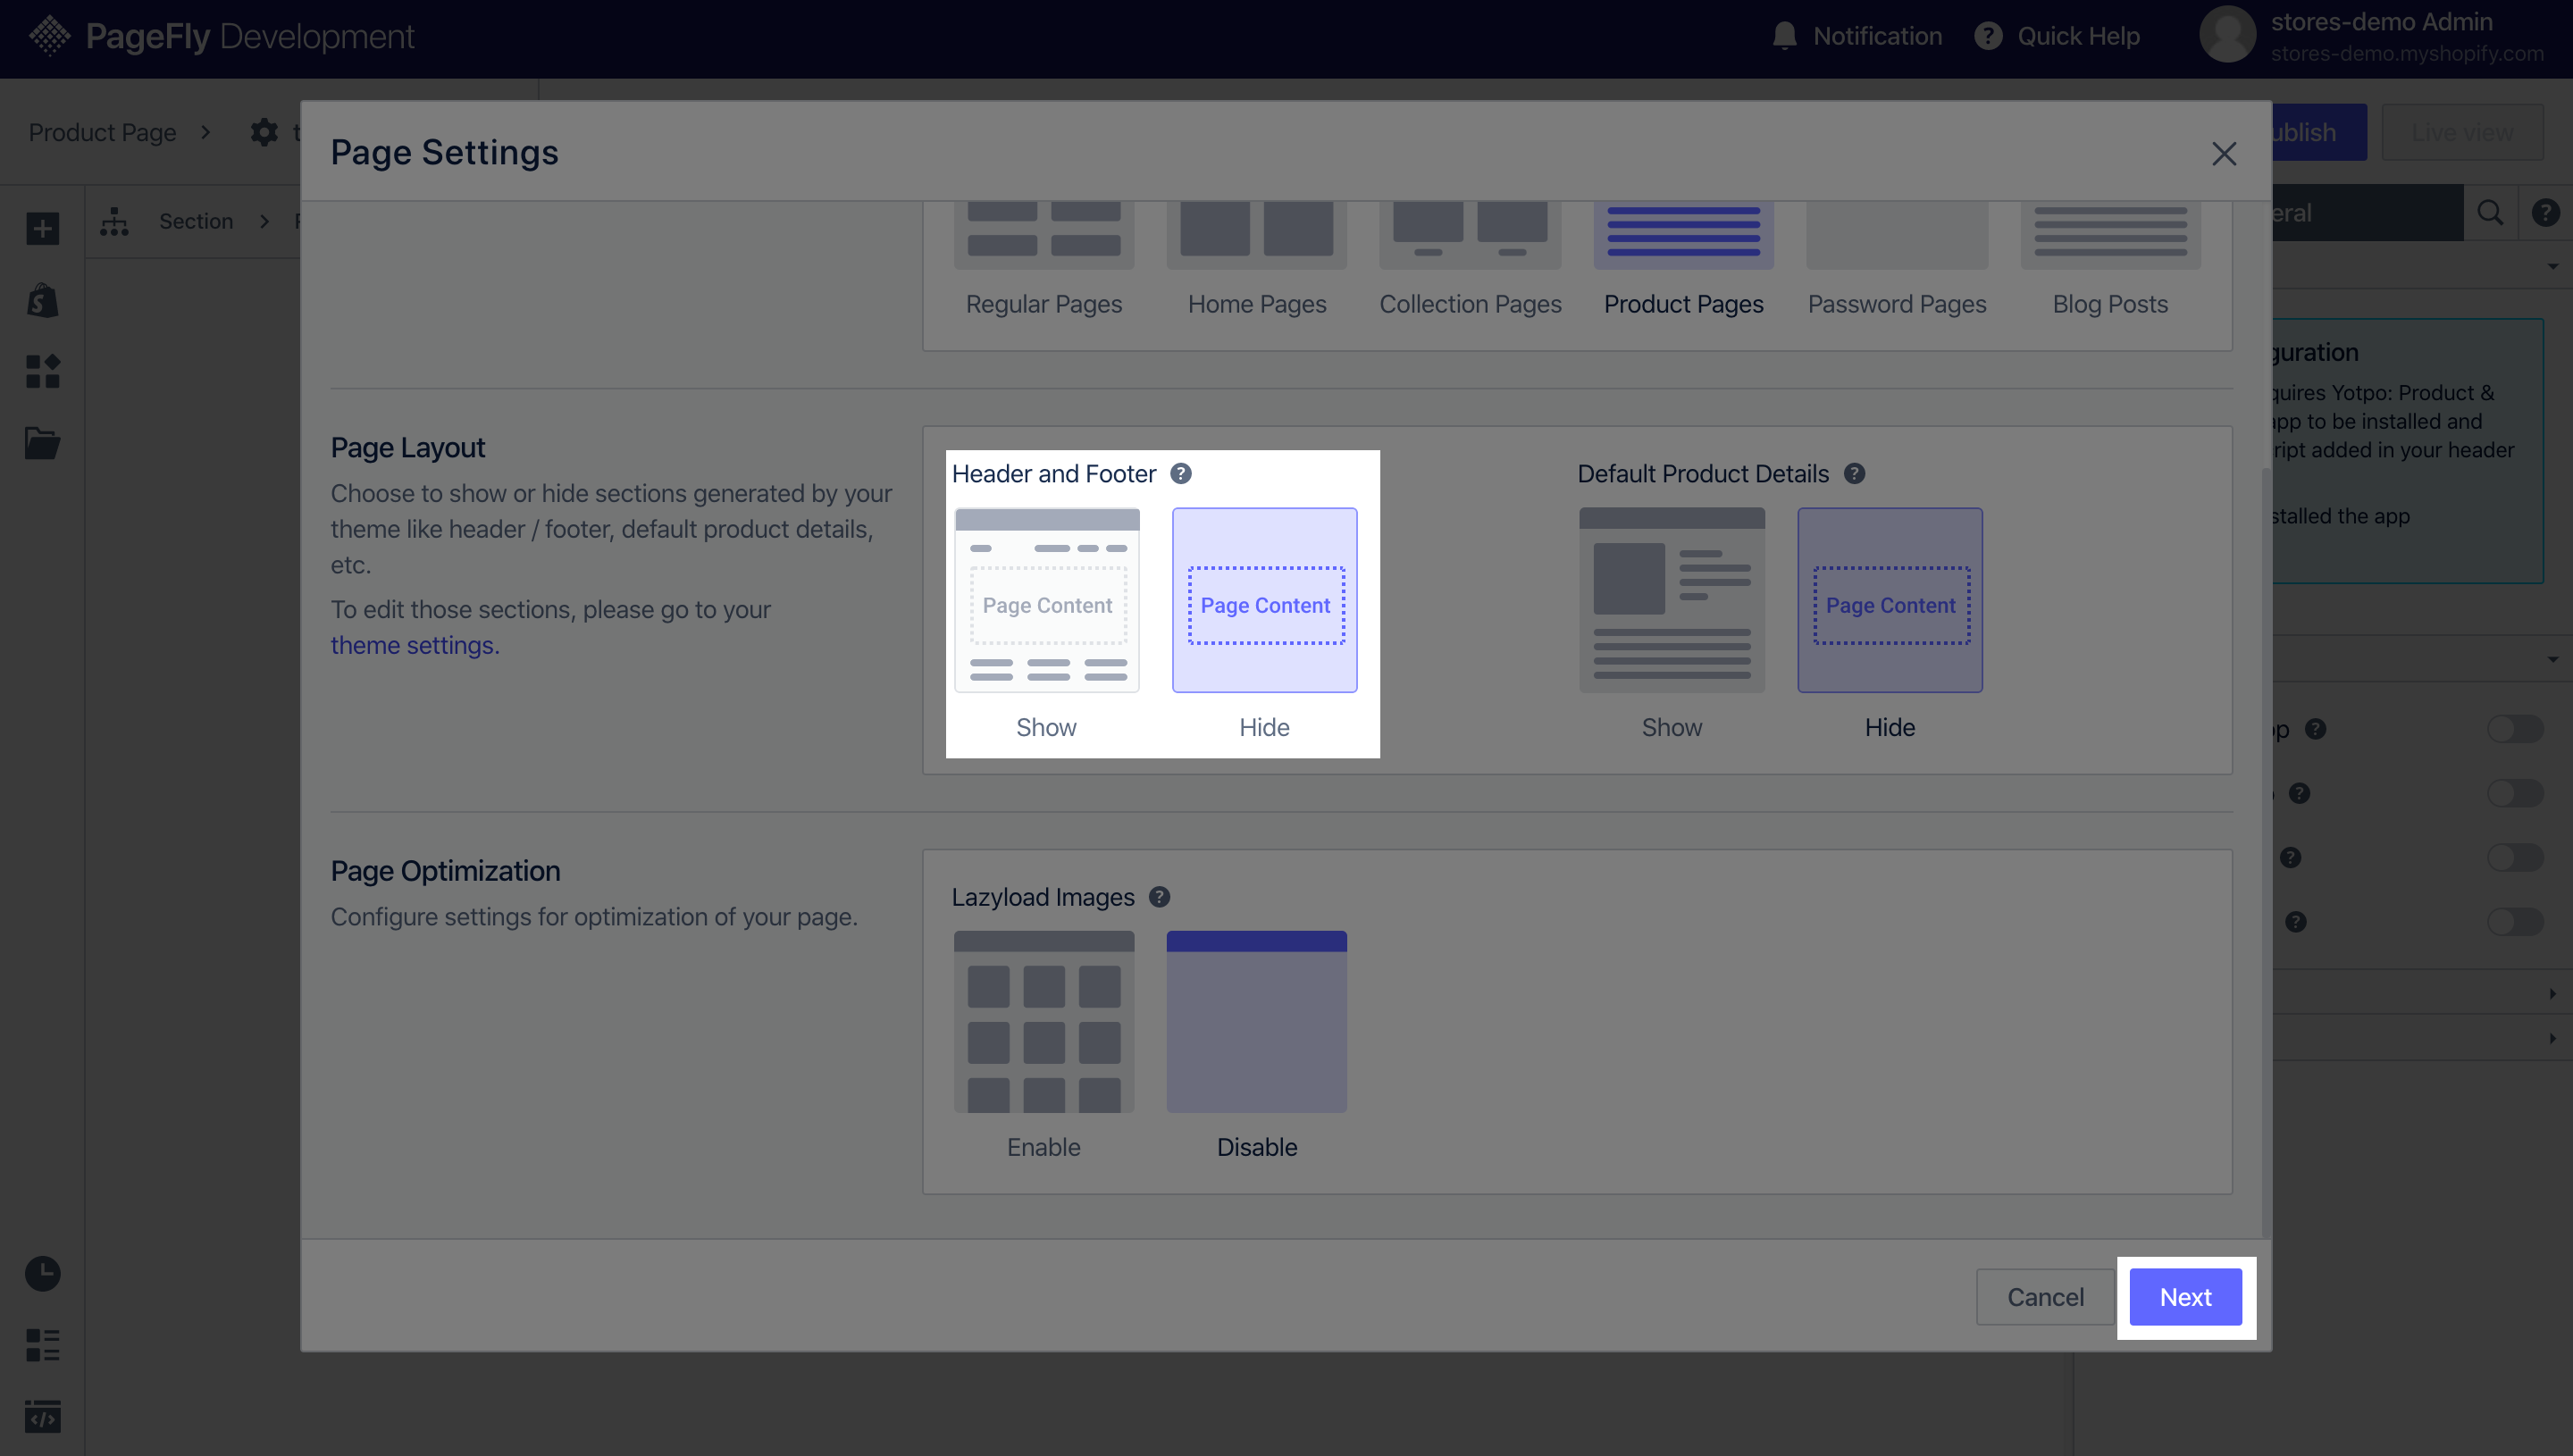Open the custom code editor icon
2573x1456 pixels.
point(42,1416)
